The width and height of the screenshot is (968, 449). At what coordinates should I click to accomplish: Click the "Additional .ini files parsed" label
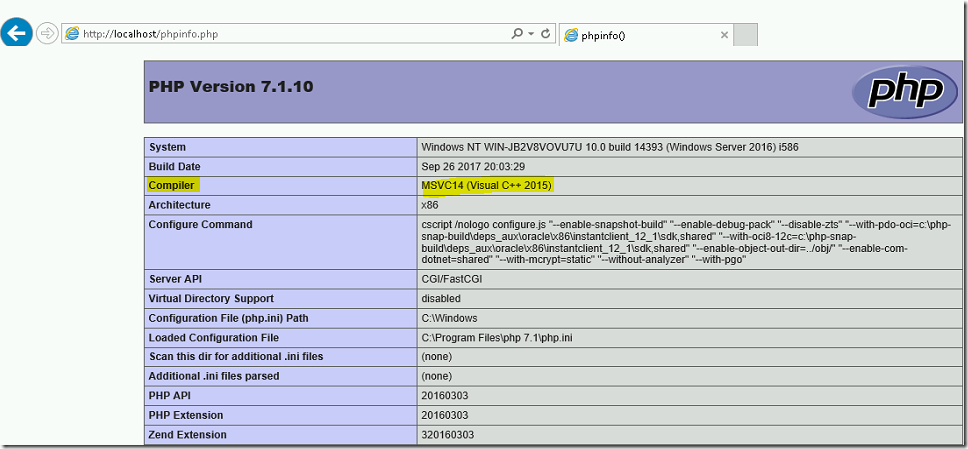point(214,376)
